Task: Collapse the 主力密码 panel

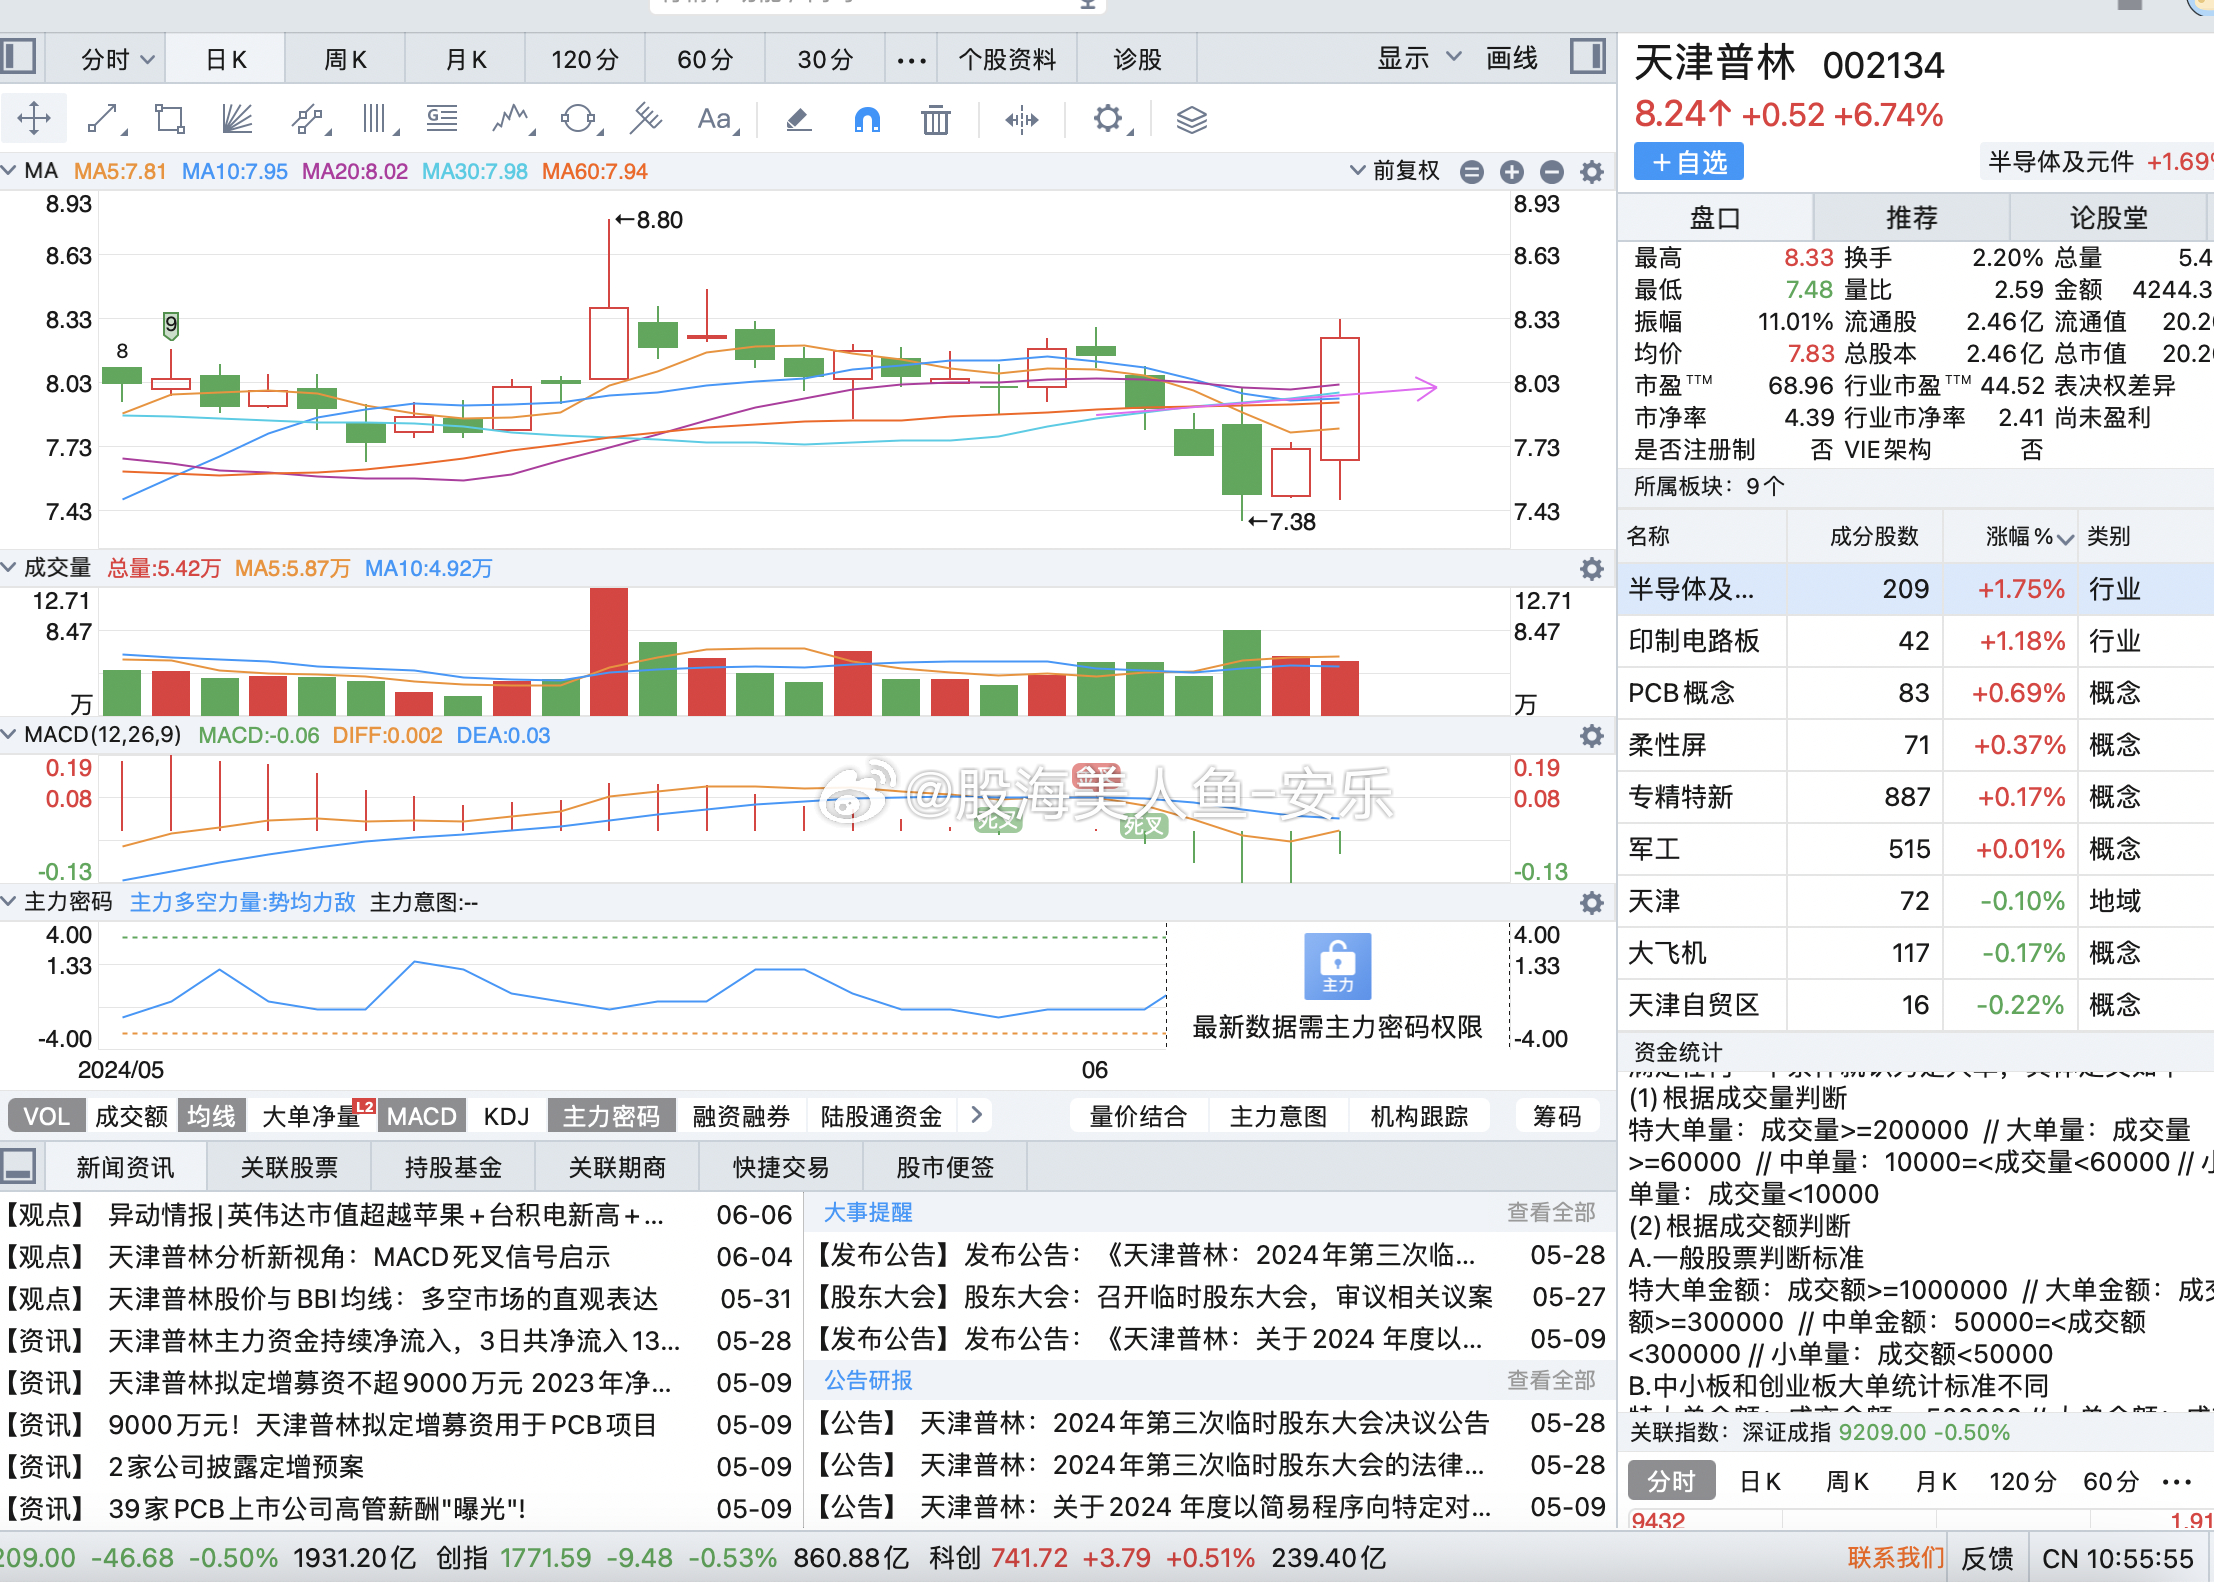Action: pos(9,901)
